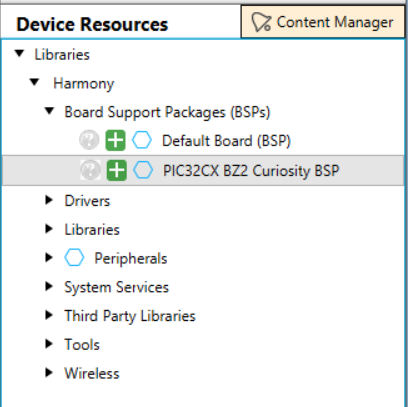The image size is (408, 407).
Task: Select the Device Resources tab
Action: 92,24
